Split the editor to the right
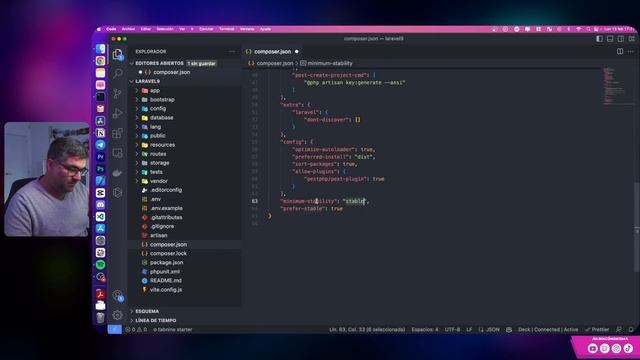 (x=620, y=51)
